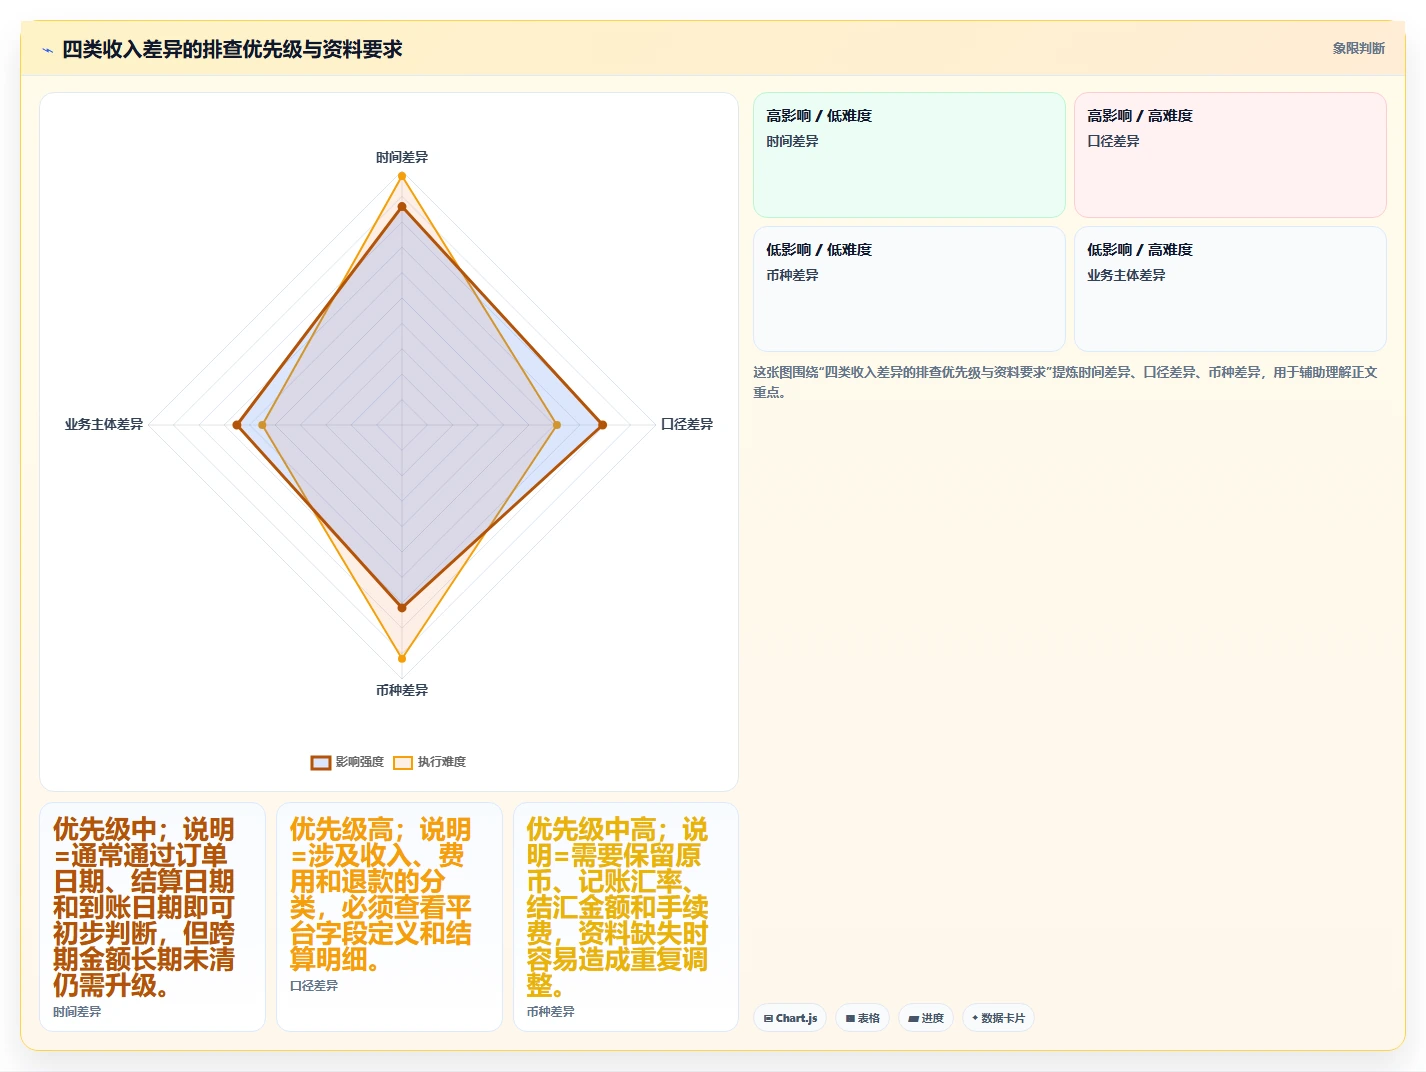Click 业务主体差异 text in the quadrant card
Screen dimensions: 1426x1072
[x=1126, y=275]
